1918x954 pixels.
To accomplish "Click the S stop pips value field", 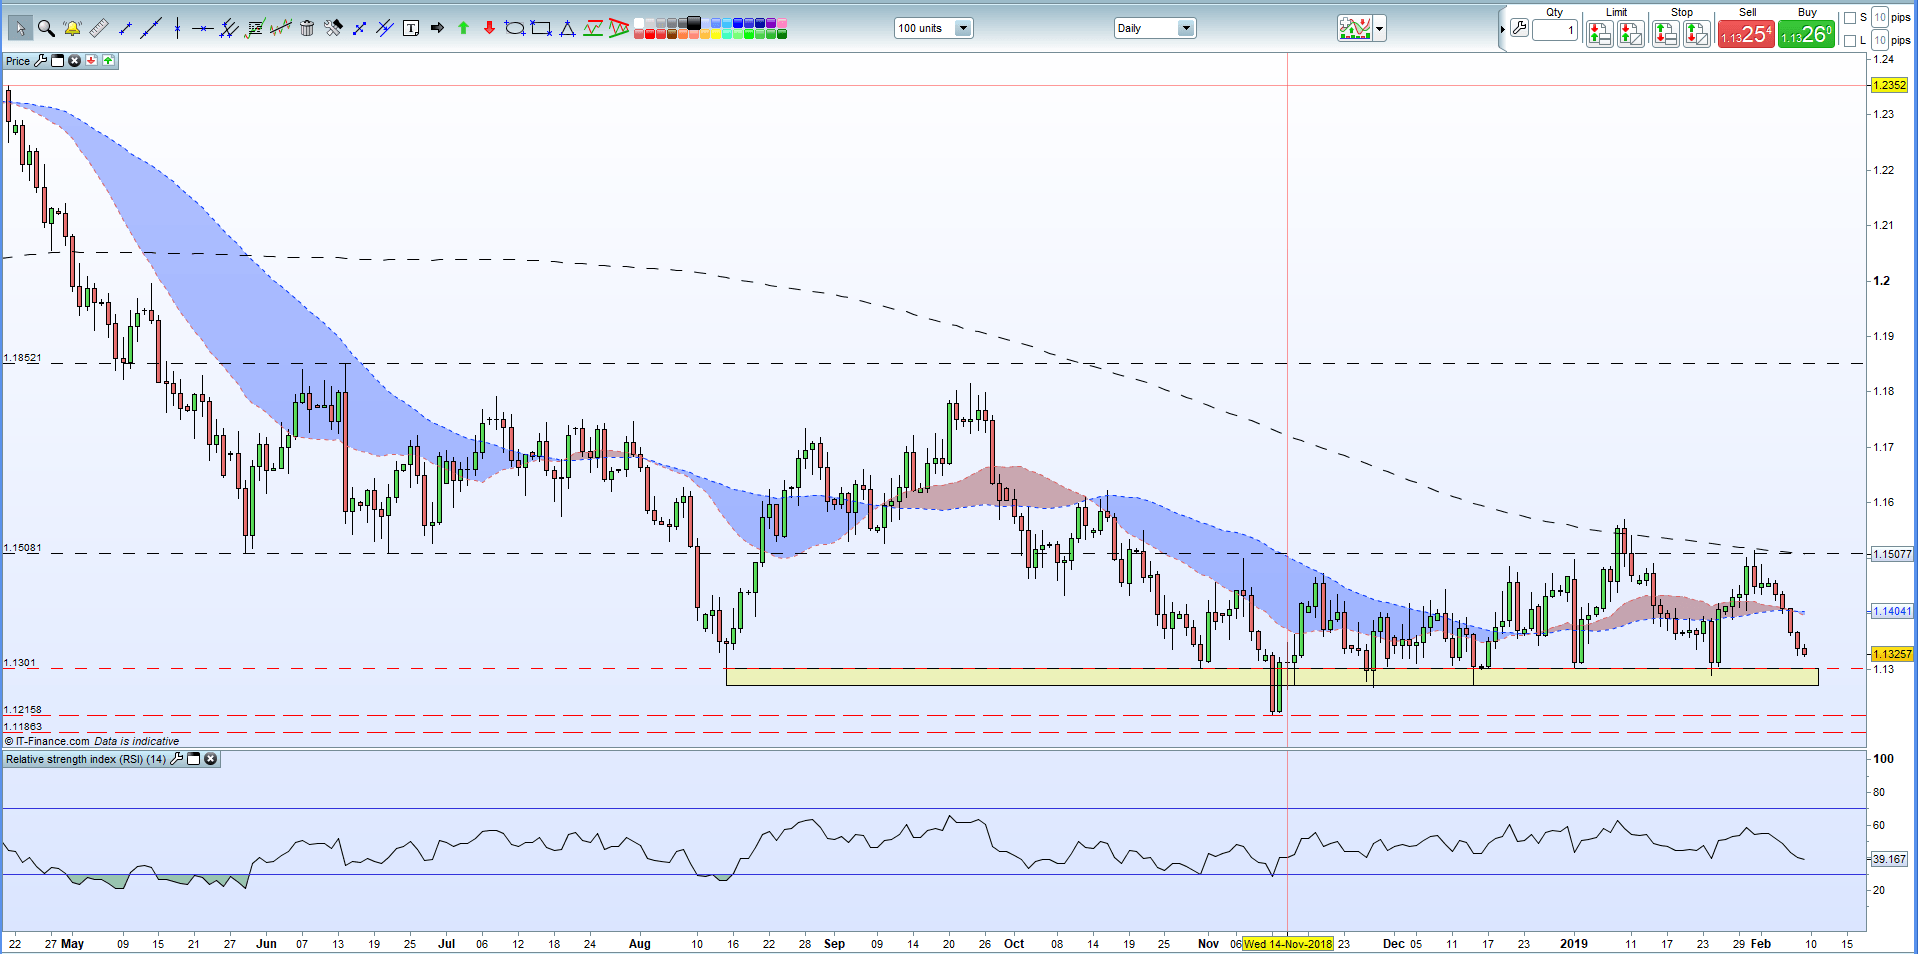I will [1880, 17].
